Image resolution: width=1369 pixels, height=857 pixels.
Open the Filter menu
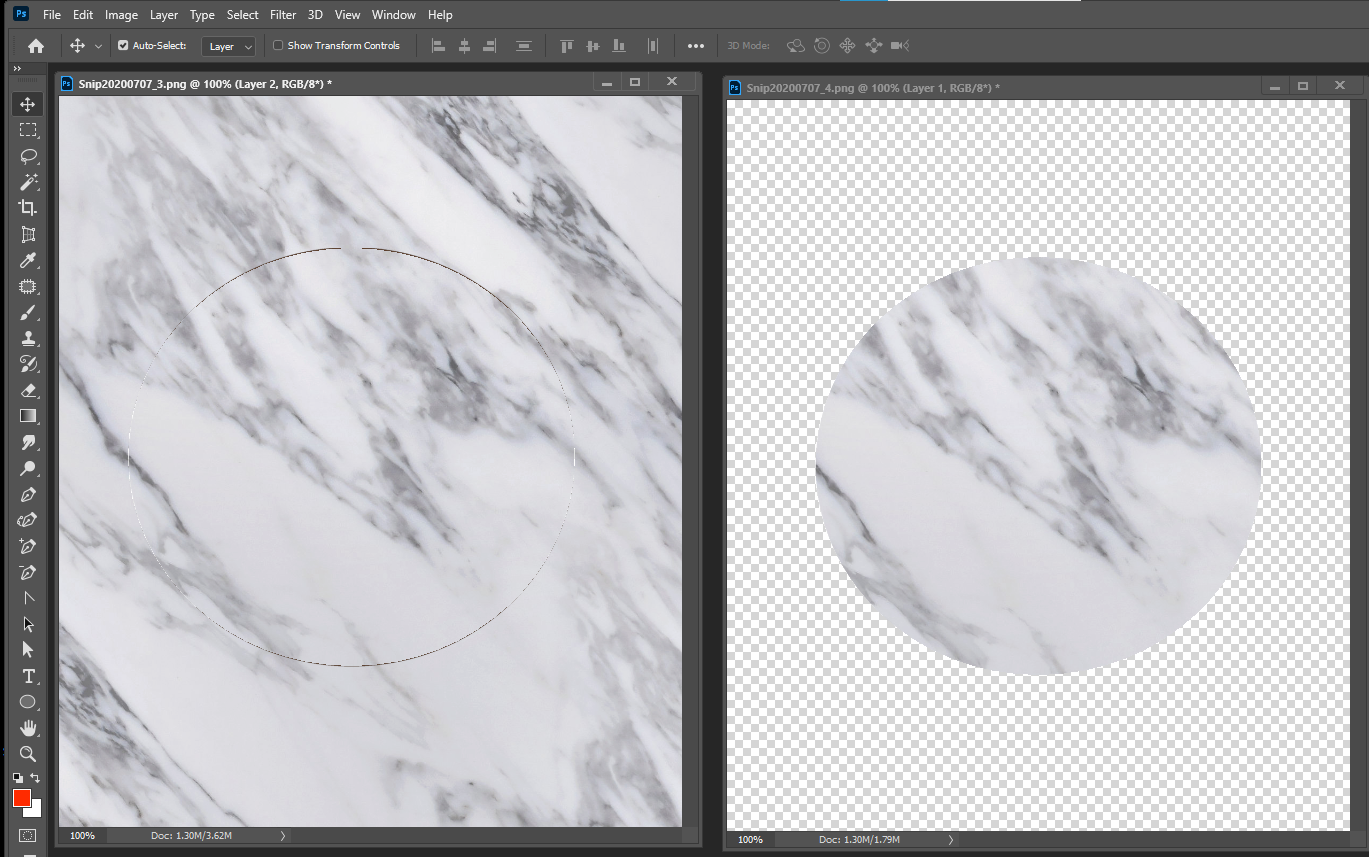tap(283, 14)
